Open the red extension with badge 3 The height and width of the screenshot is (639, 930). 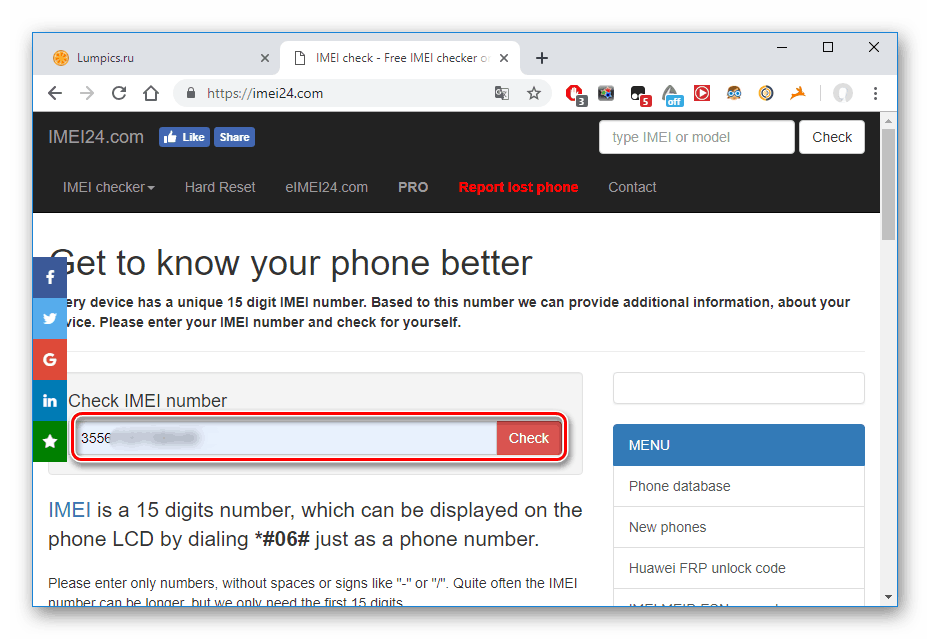[575, 94]
